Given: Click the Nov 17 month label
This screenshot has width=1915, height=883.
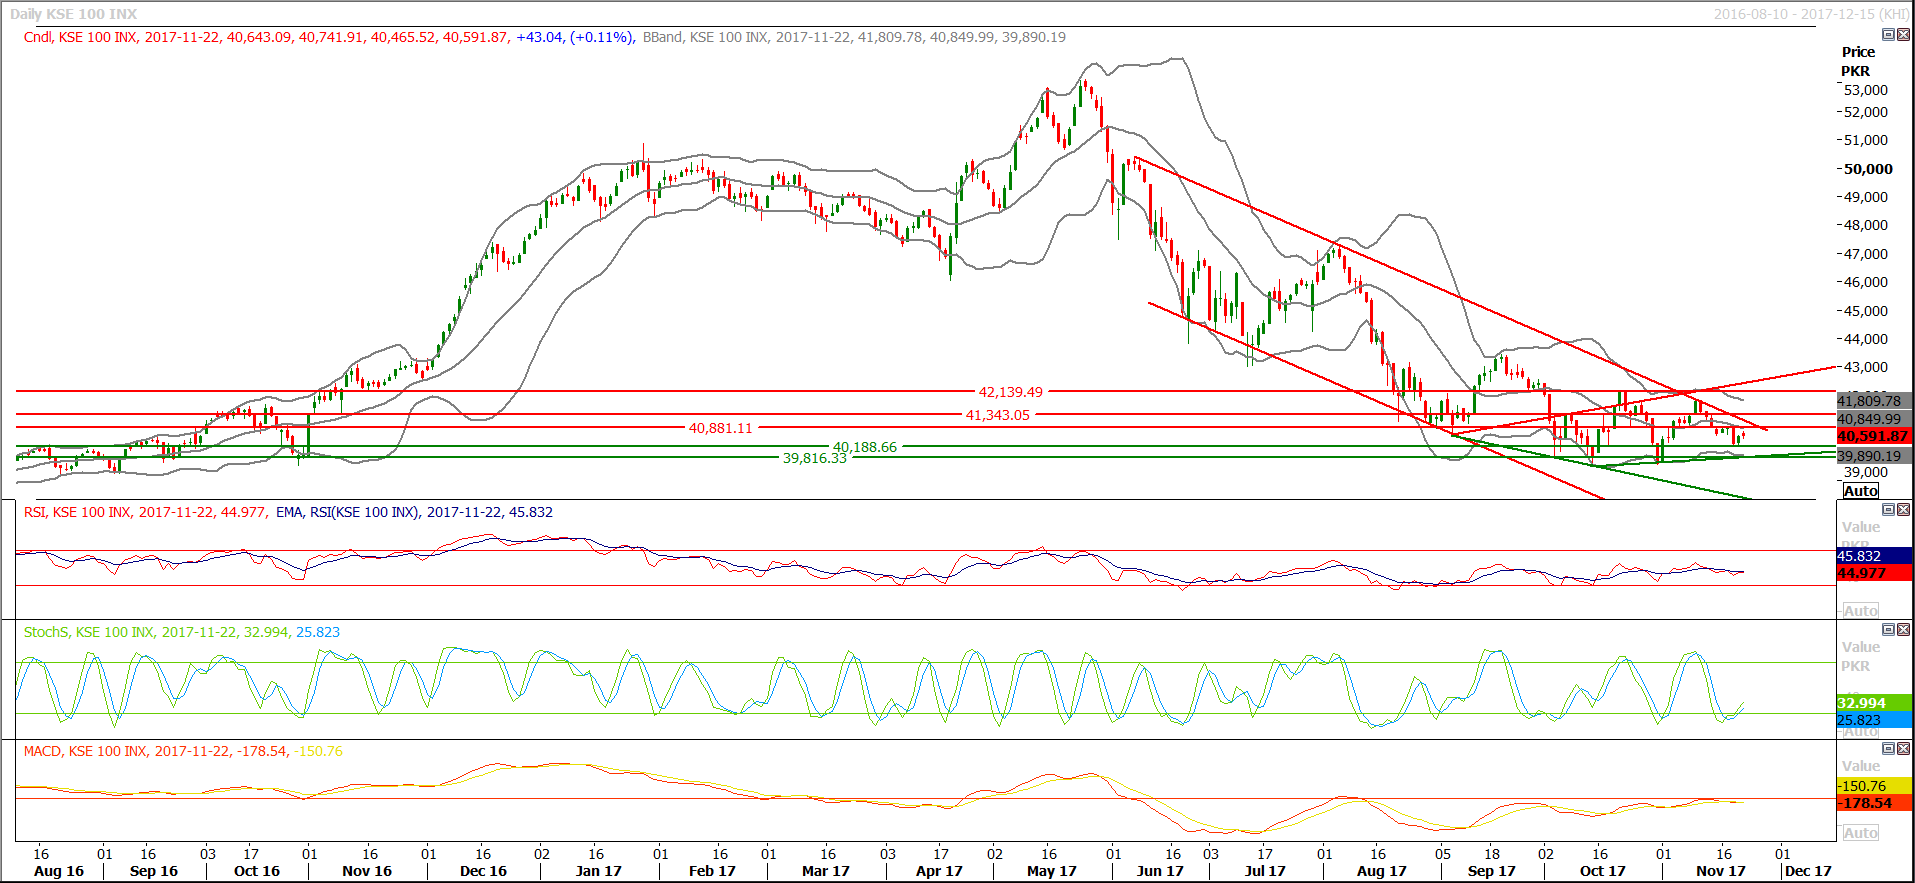Looking at the screenshot, I should coord(1720,871).
